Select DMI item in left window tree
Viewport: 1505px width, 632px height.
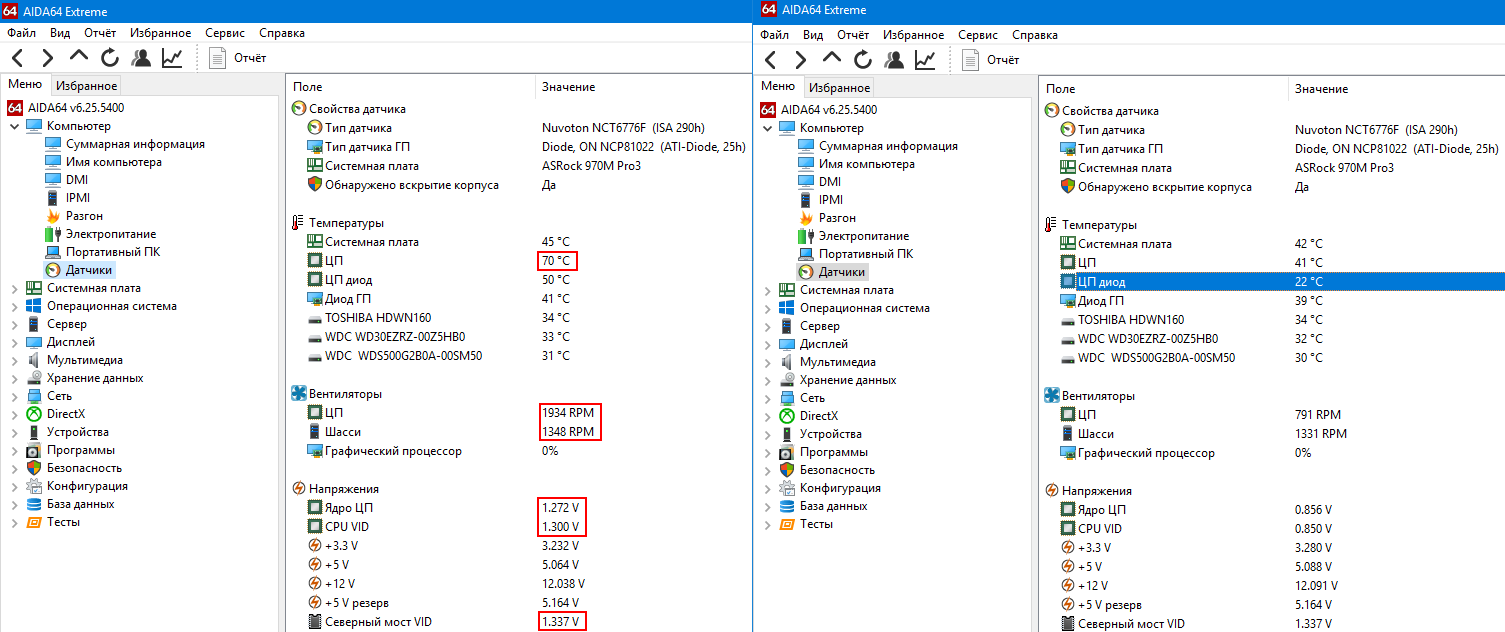pyautogui.click(x=77, y=180)
